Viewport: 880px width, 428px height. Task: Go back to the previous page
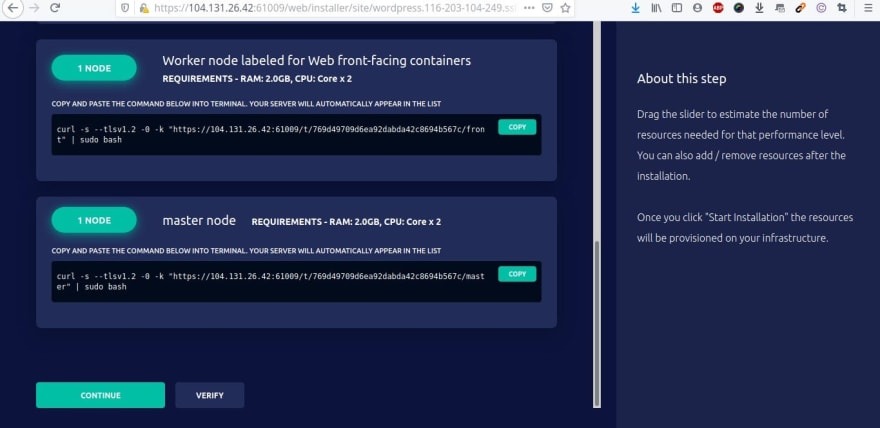12,8
